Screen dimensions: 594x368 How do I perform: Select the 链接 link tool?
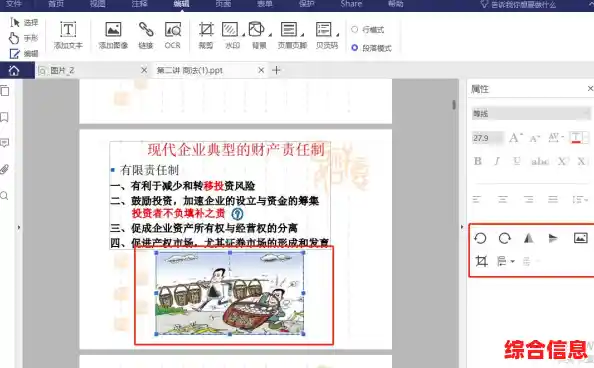click(146, 35)
